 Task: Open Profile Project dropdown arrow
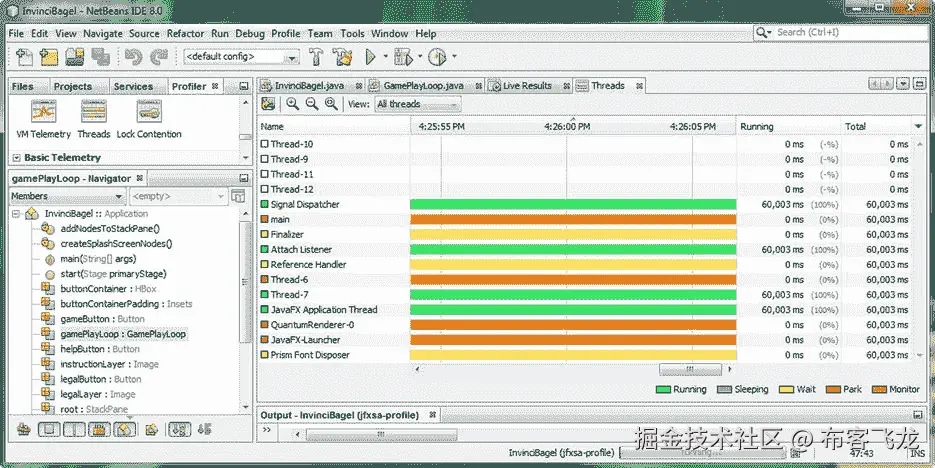pyautogui.click(x=454, y=57)
